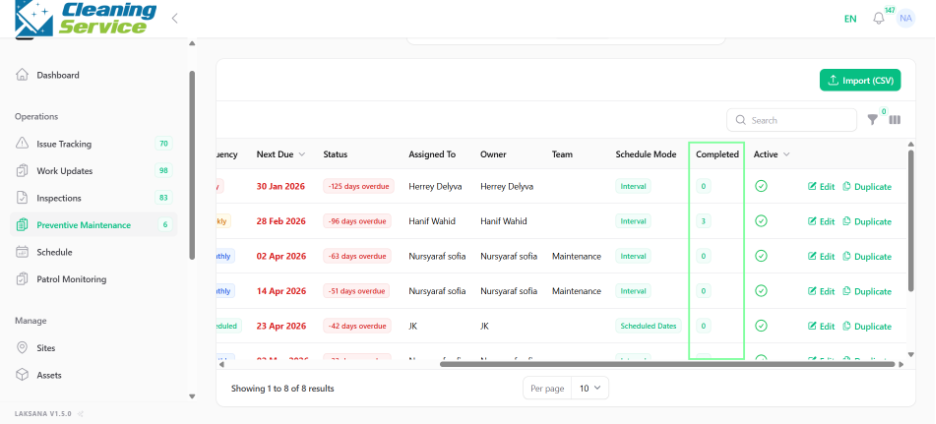Click the table Search field
The image size is (936, 424).
792,120
